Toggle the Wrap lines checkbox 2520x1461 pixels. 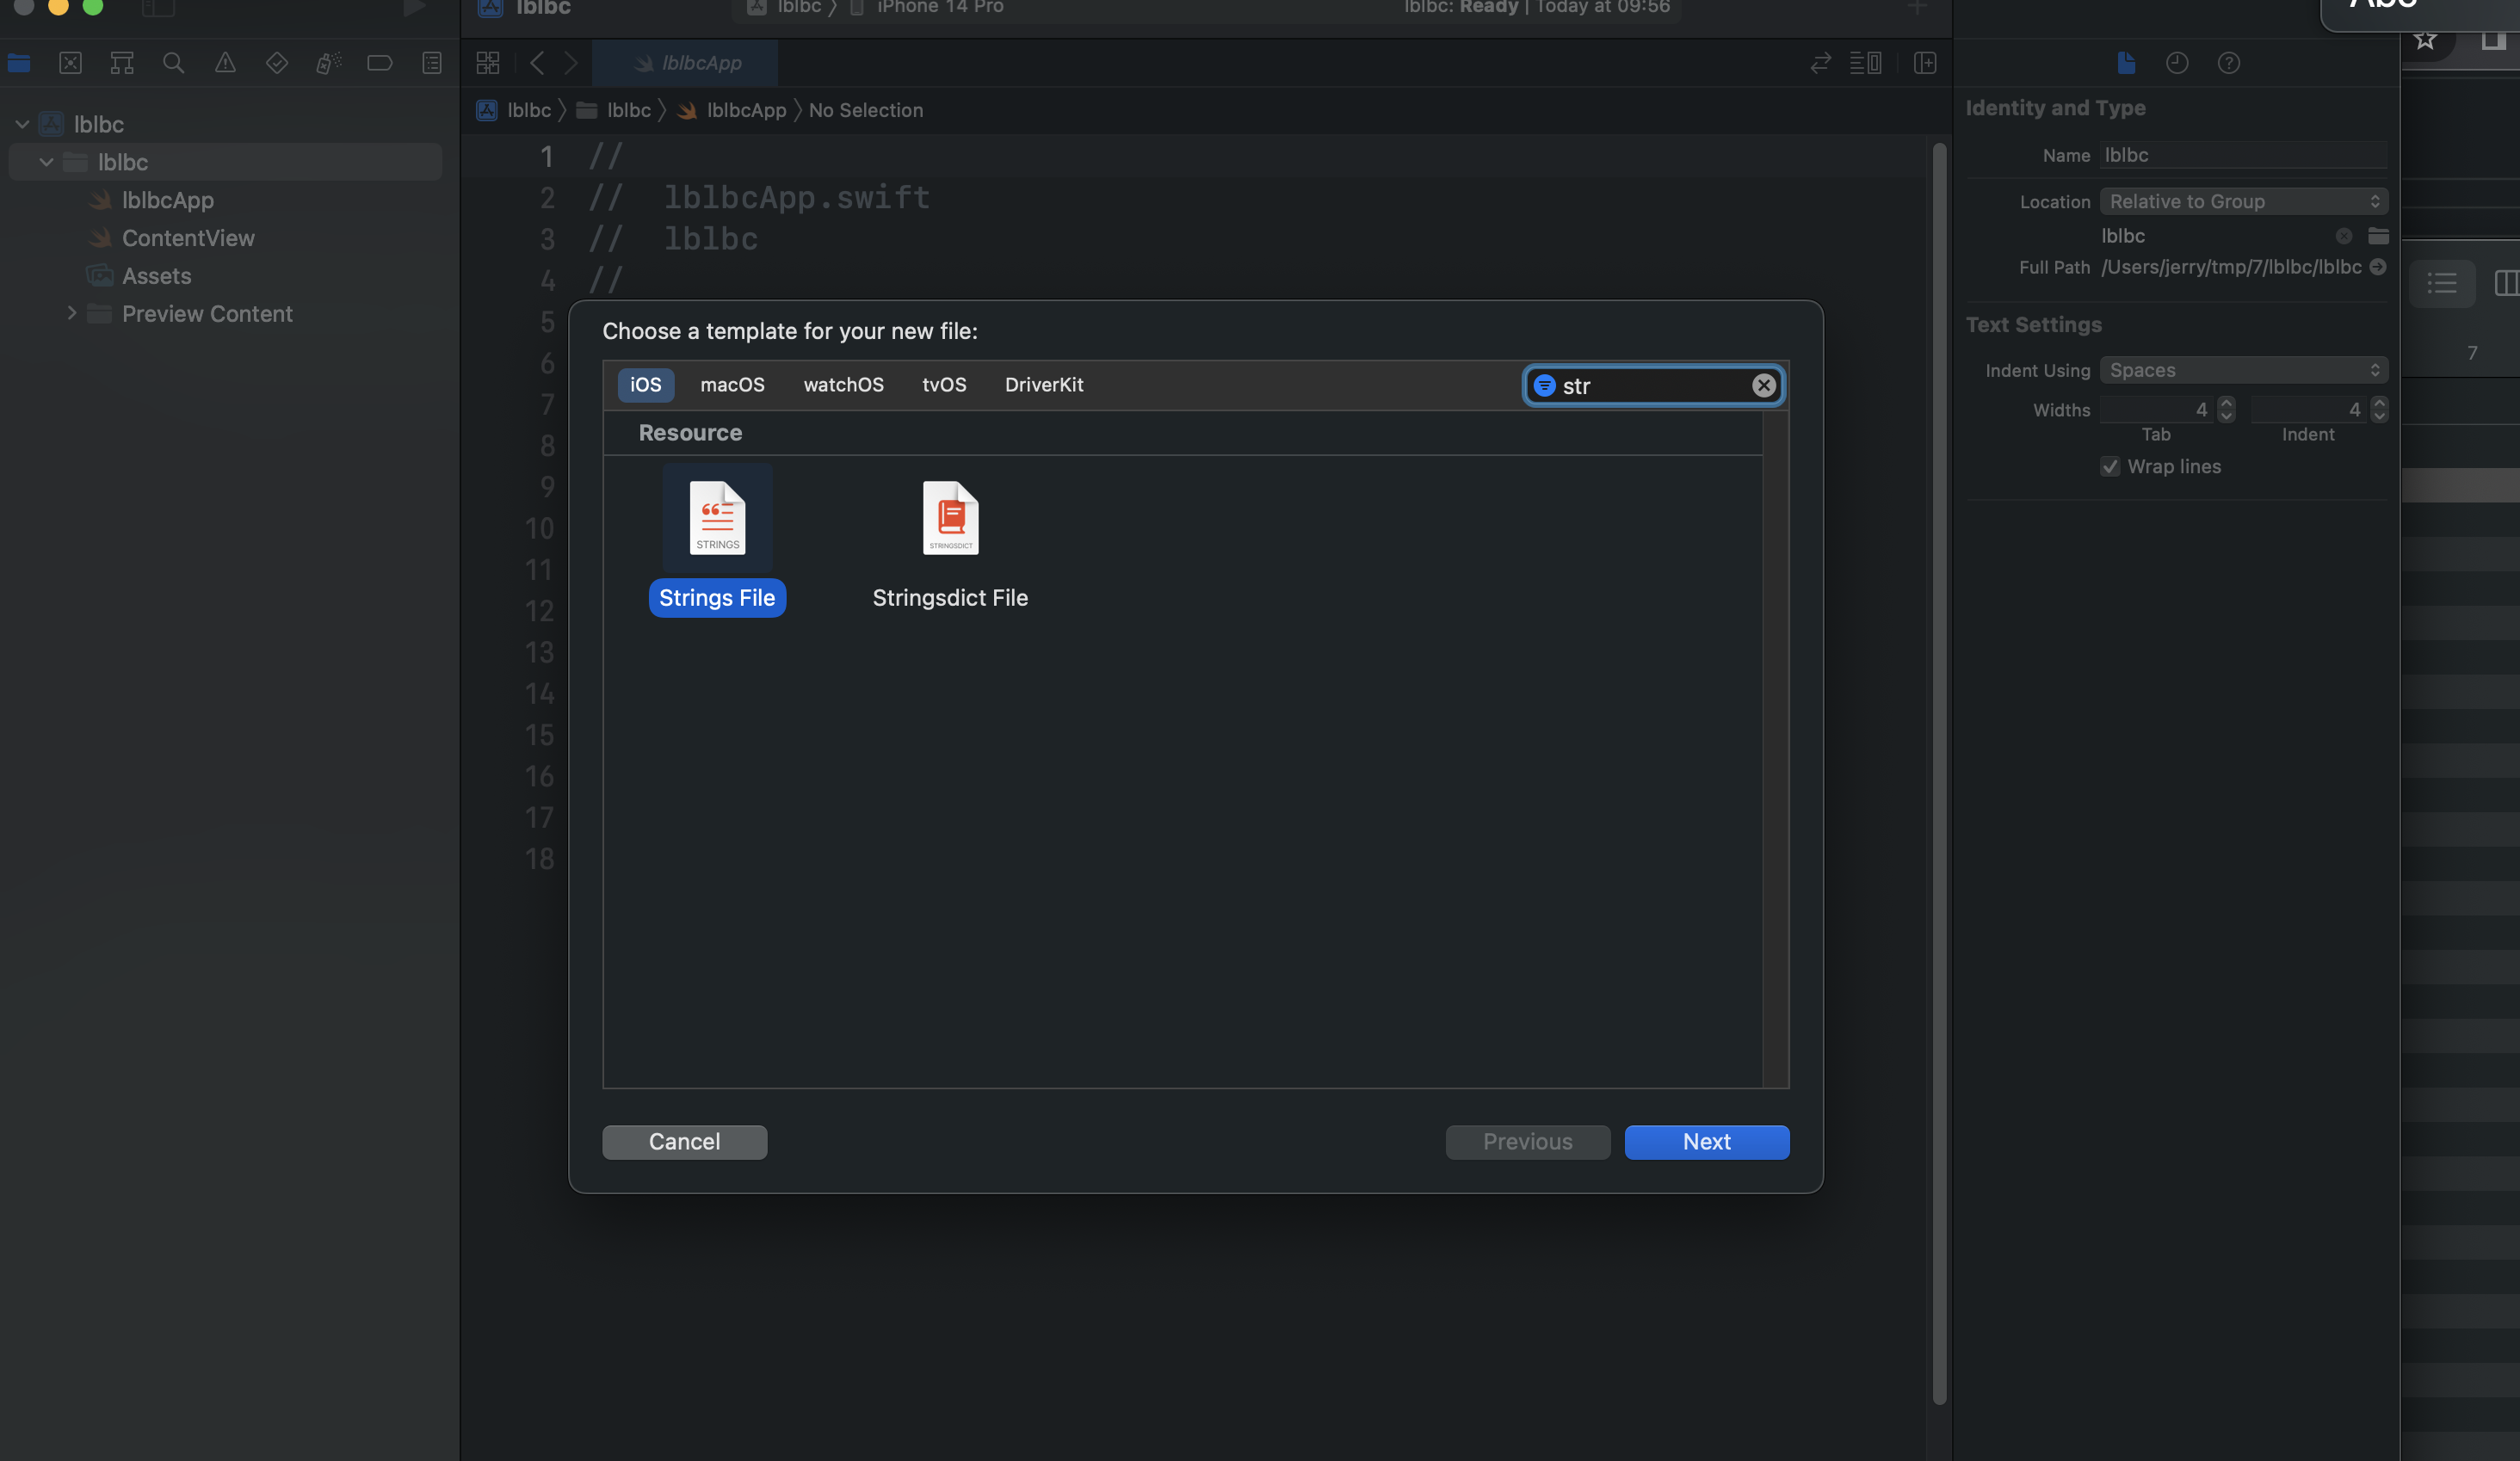2110,467
